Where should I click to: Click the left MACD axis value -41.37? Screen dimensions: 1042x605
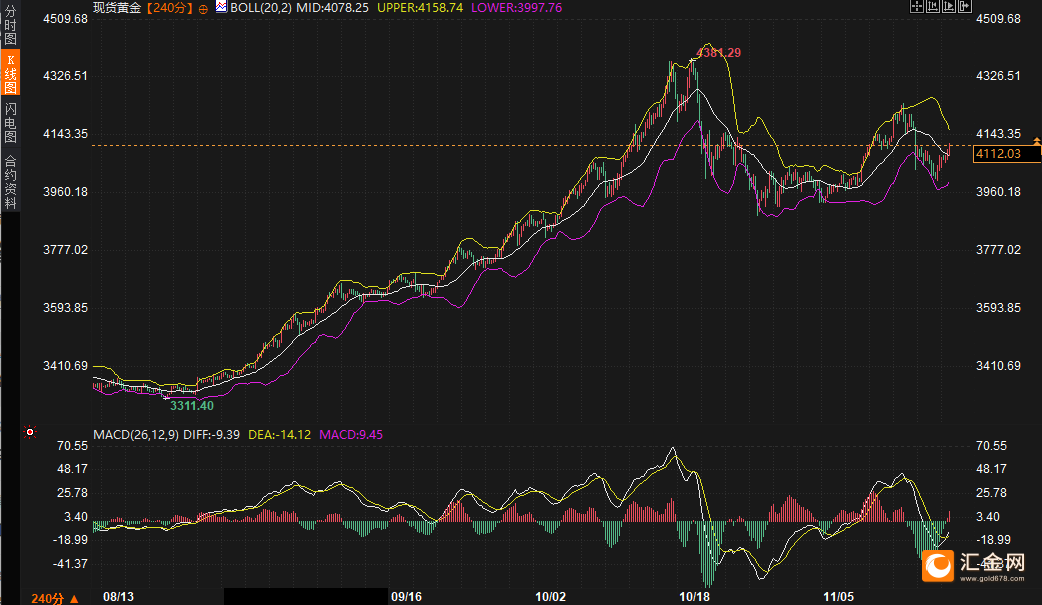(x=70, y=564)
